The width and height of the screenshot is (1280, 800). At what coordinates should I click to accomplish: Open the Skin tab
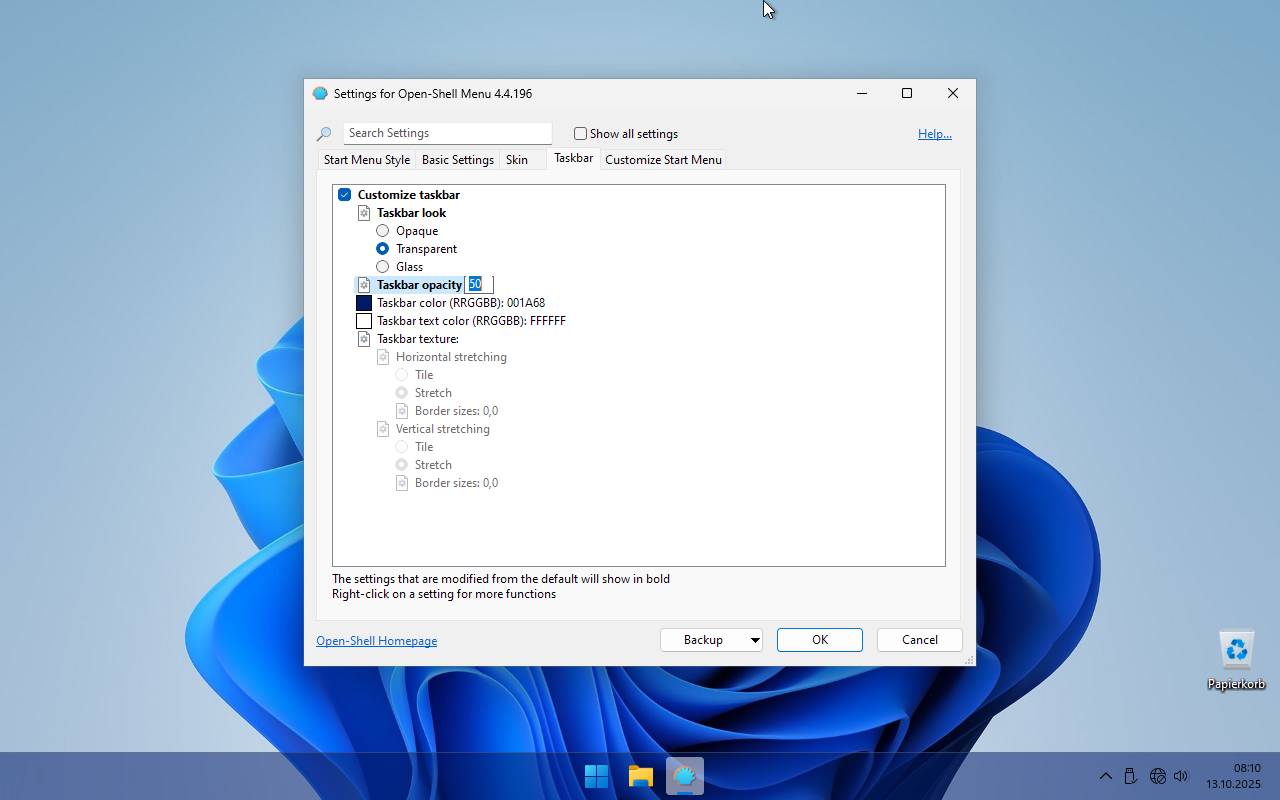(517, 160)
